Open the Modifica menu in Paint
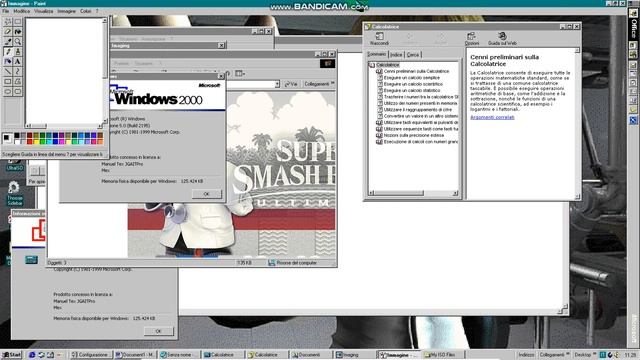Screen dimensions: 640x360 pos(22,11)
